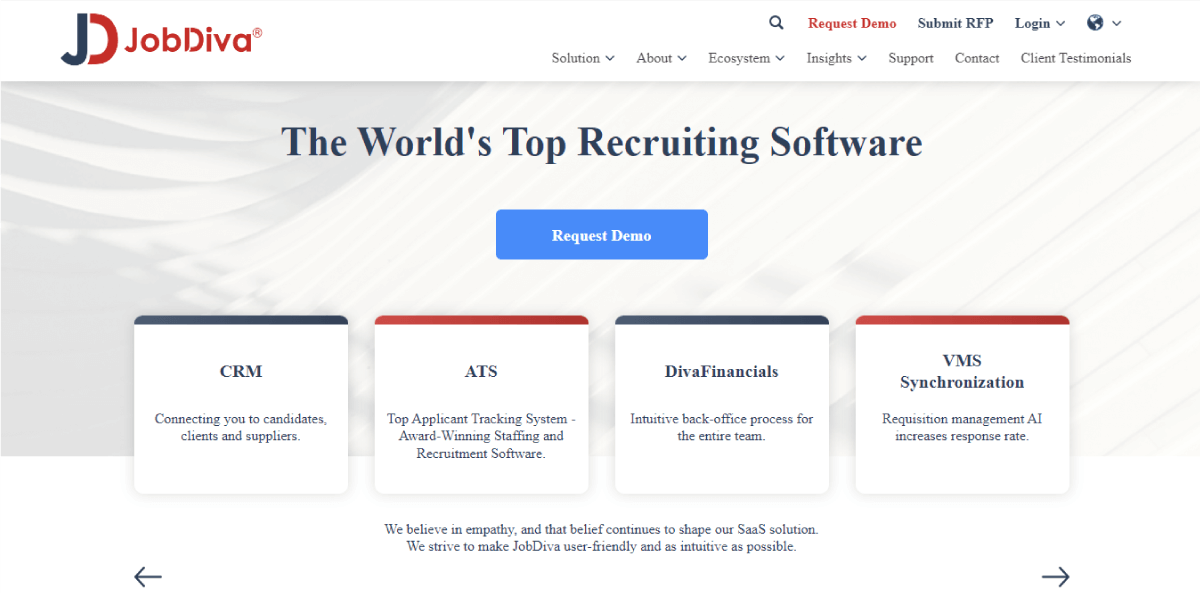Open the Ecosystem dropdown

click(746, 58)
